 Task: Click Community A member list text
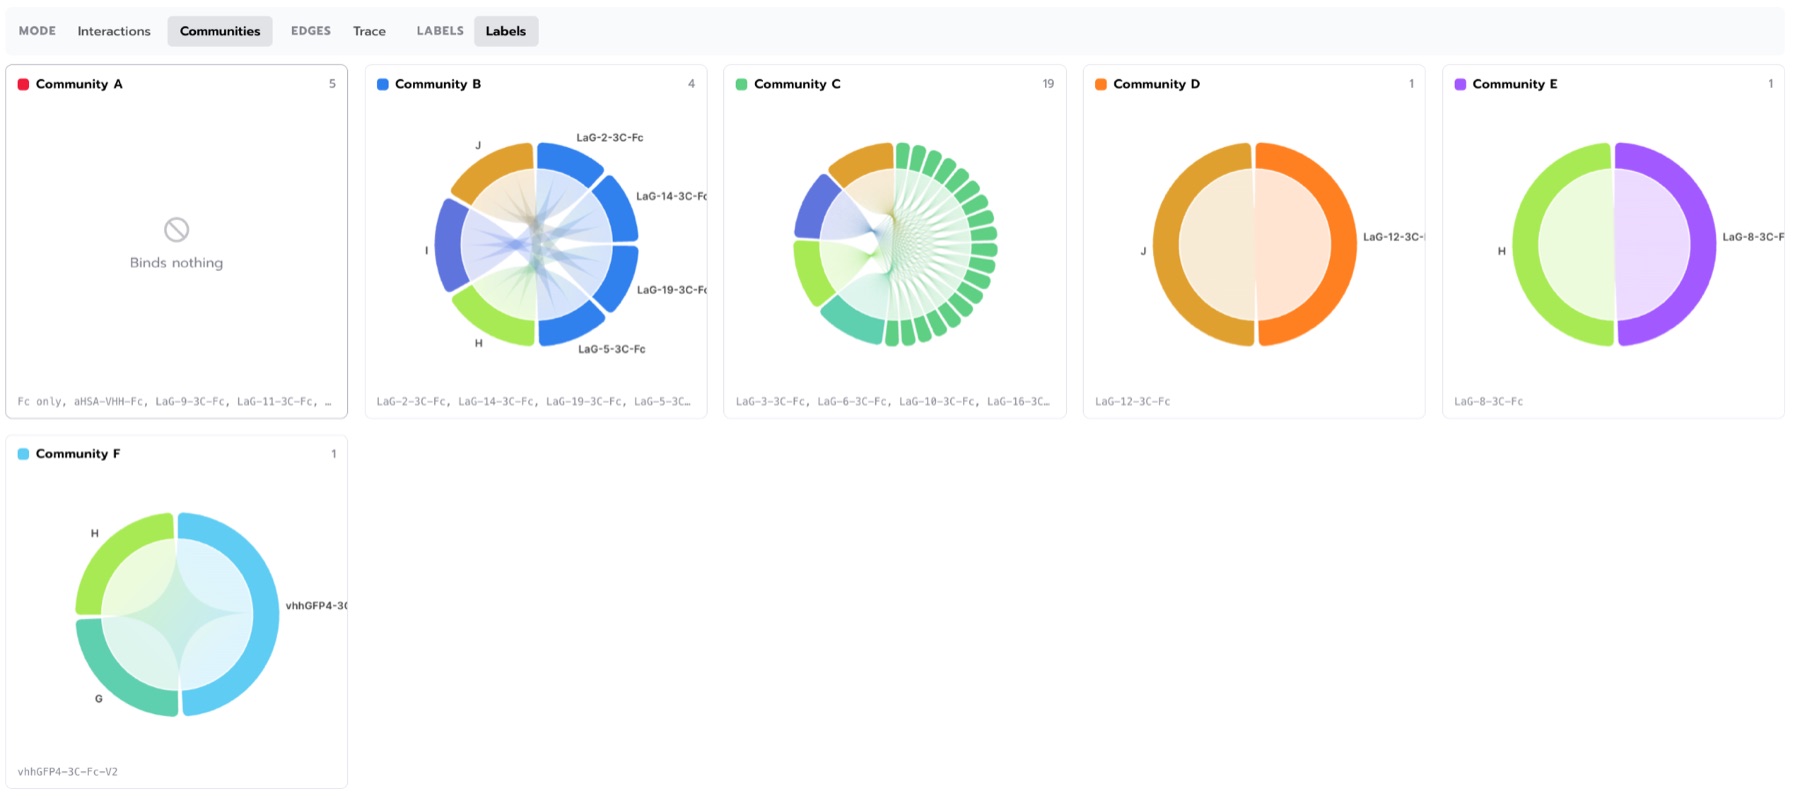point(175,402)
